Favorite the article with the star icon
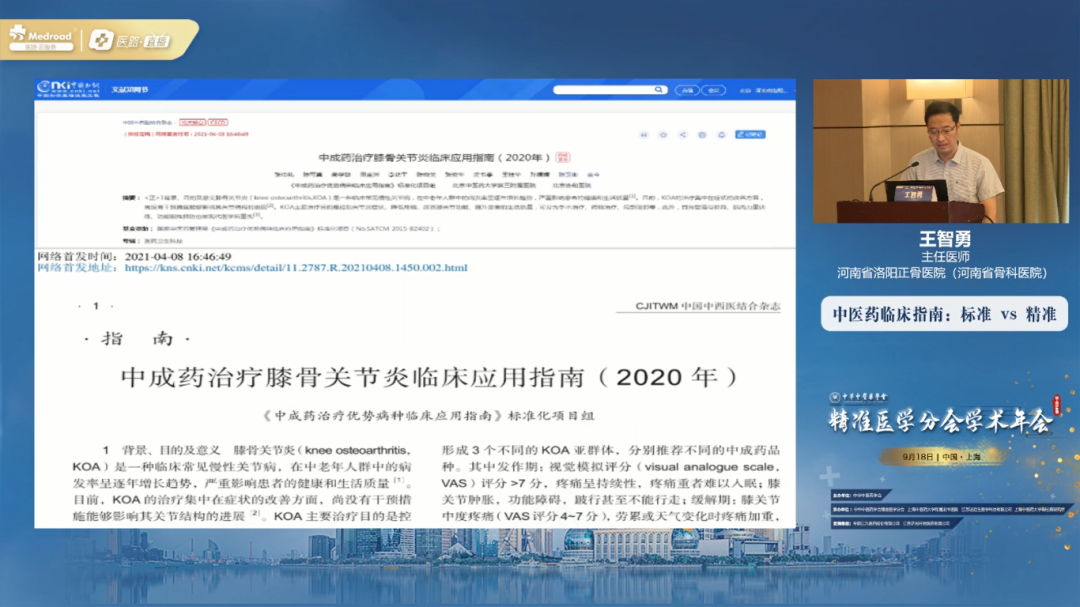This screenshot has height=607, width=1080. coord(664,134)
